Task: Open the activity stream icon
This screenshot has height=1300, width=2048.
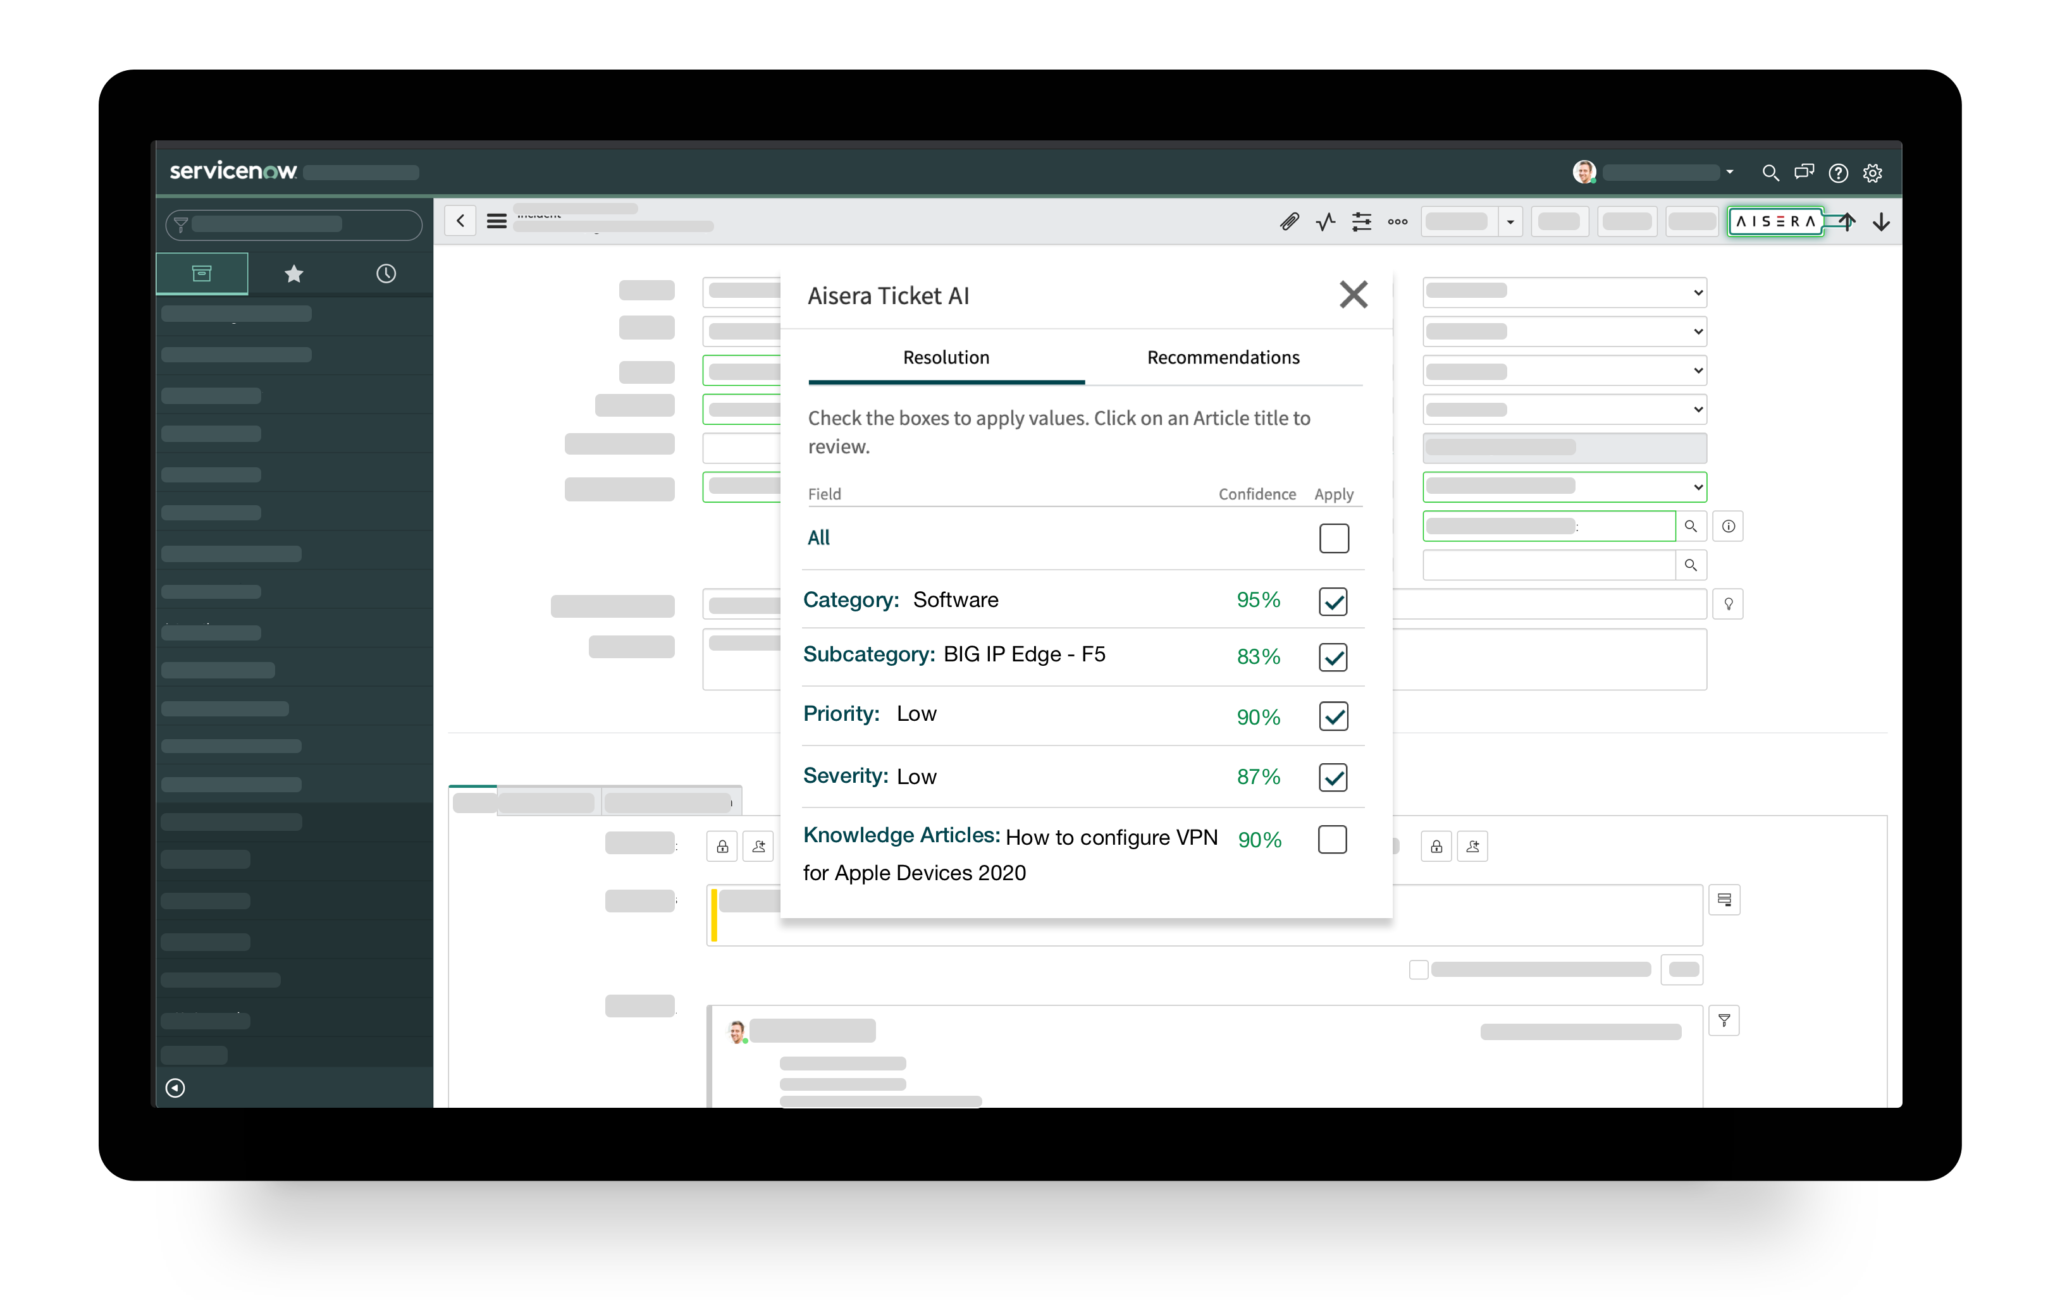Action: point(1325,221)
